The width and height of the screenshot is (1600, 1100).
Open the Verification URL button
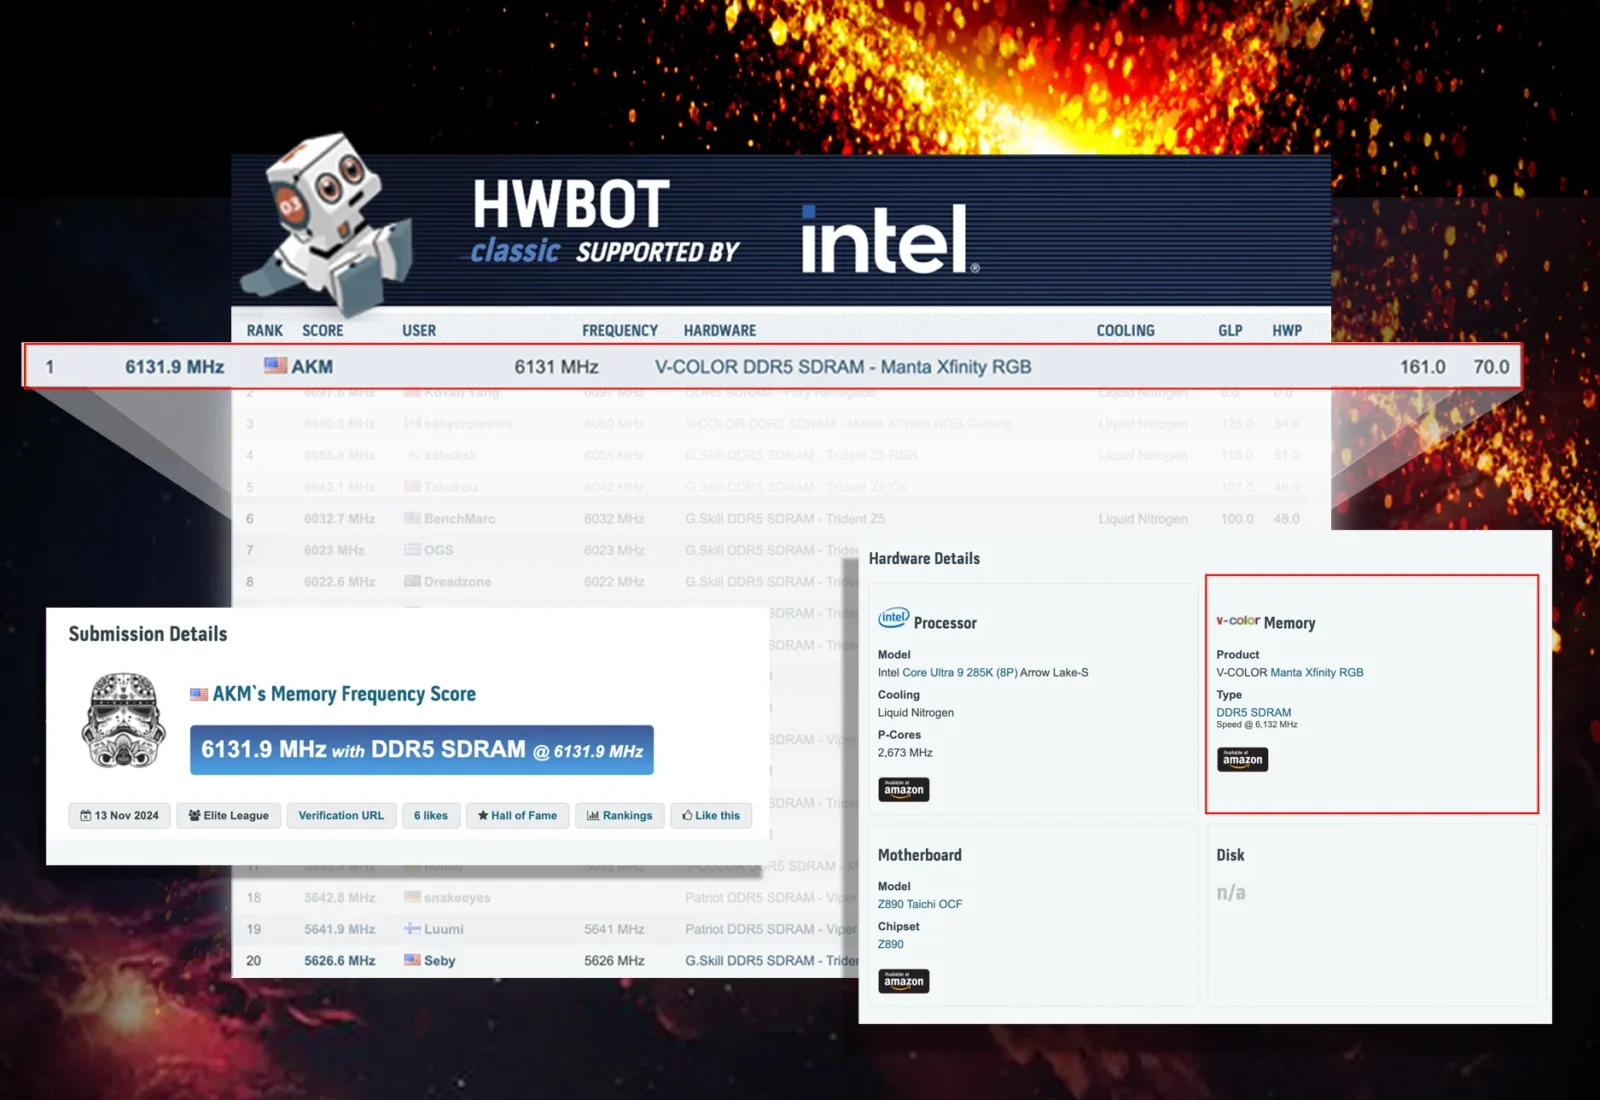(341, 816)
